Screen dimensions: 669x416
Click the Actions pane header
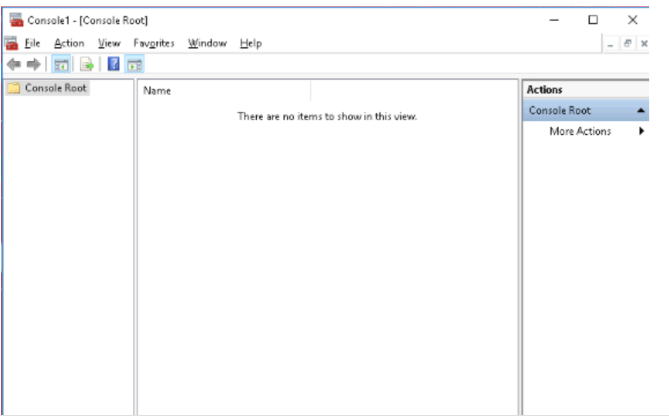tap(586, 90)
